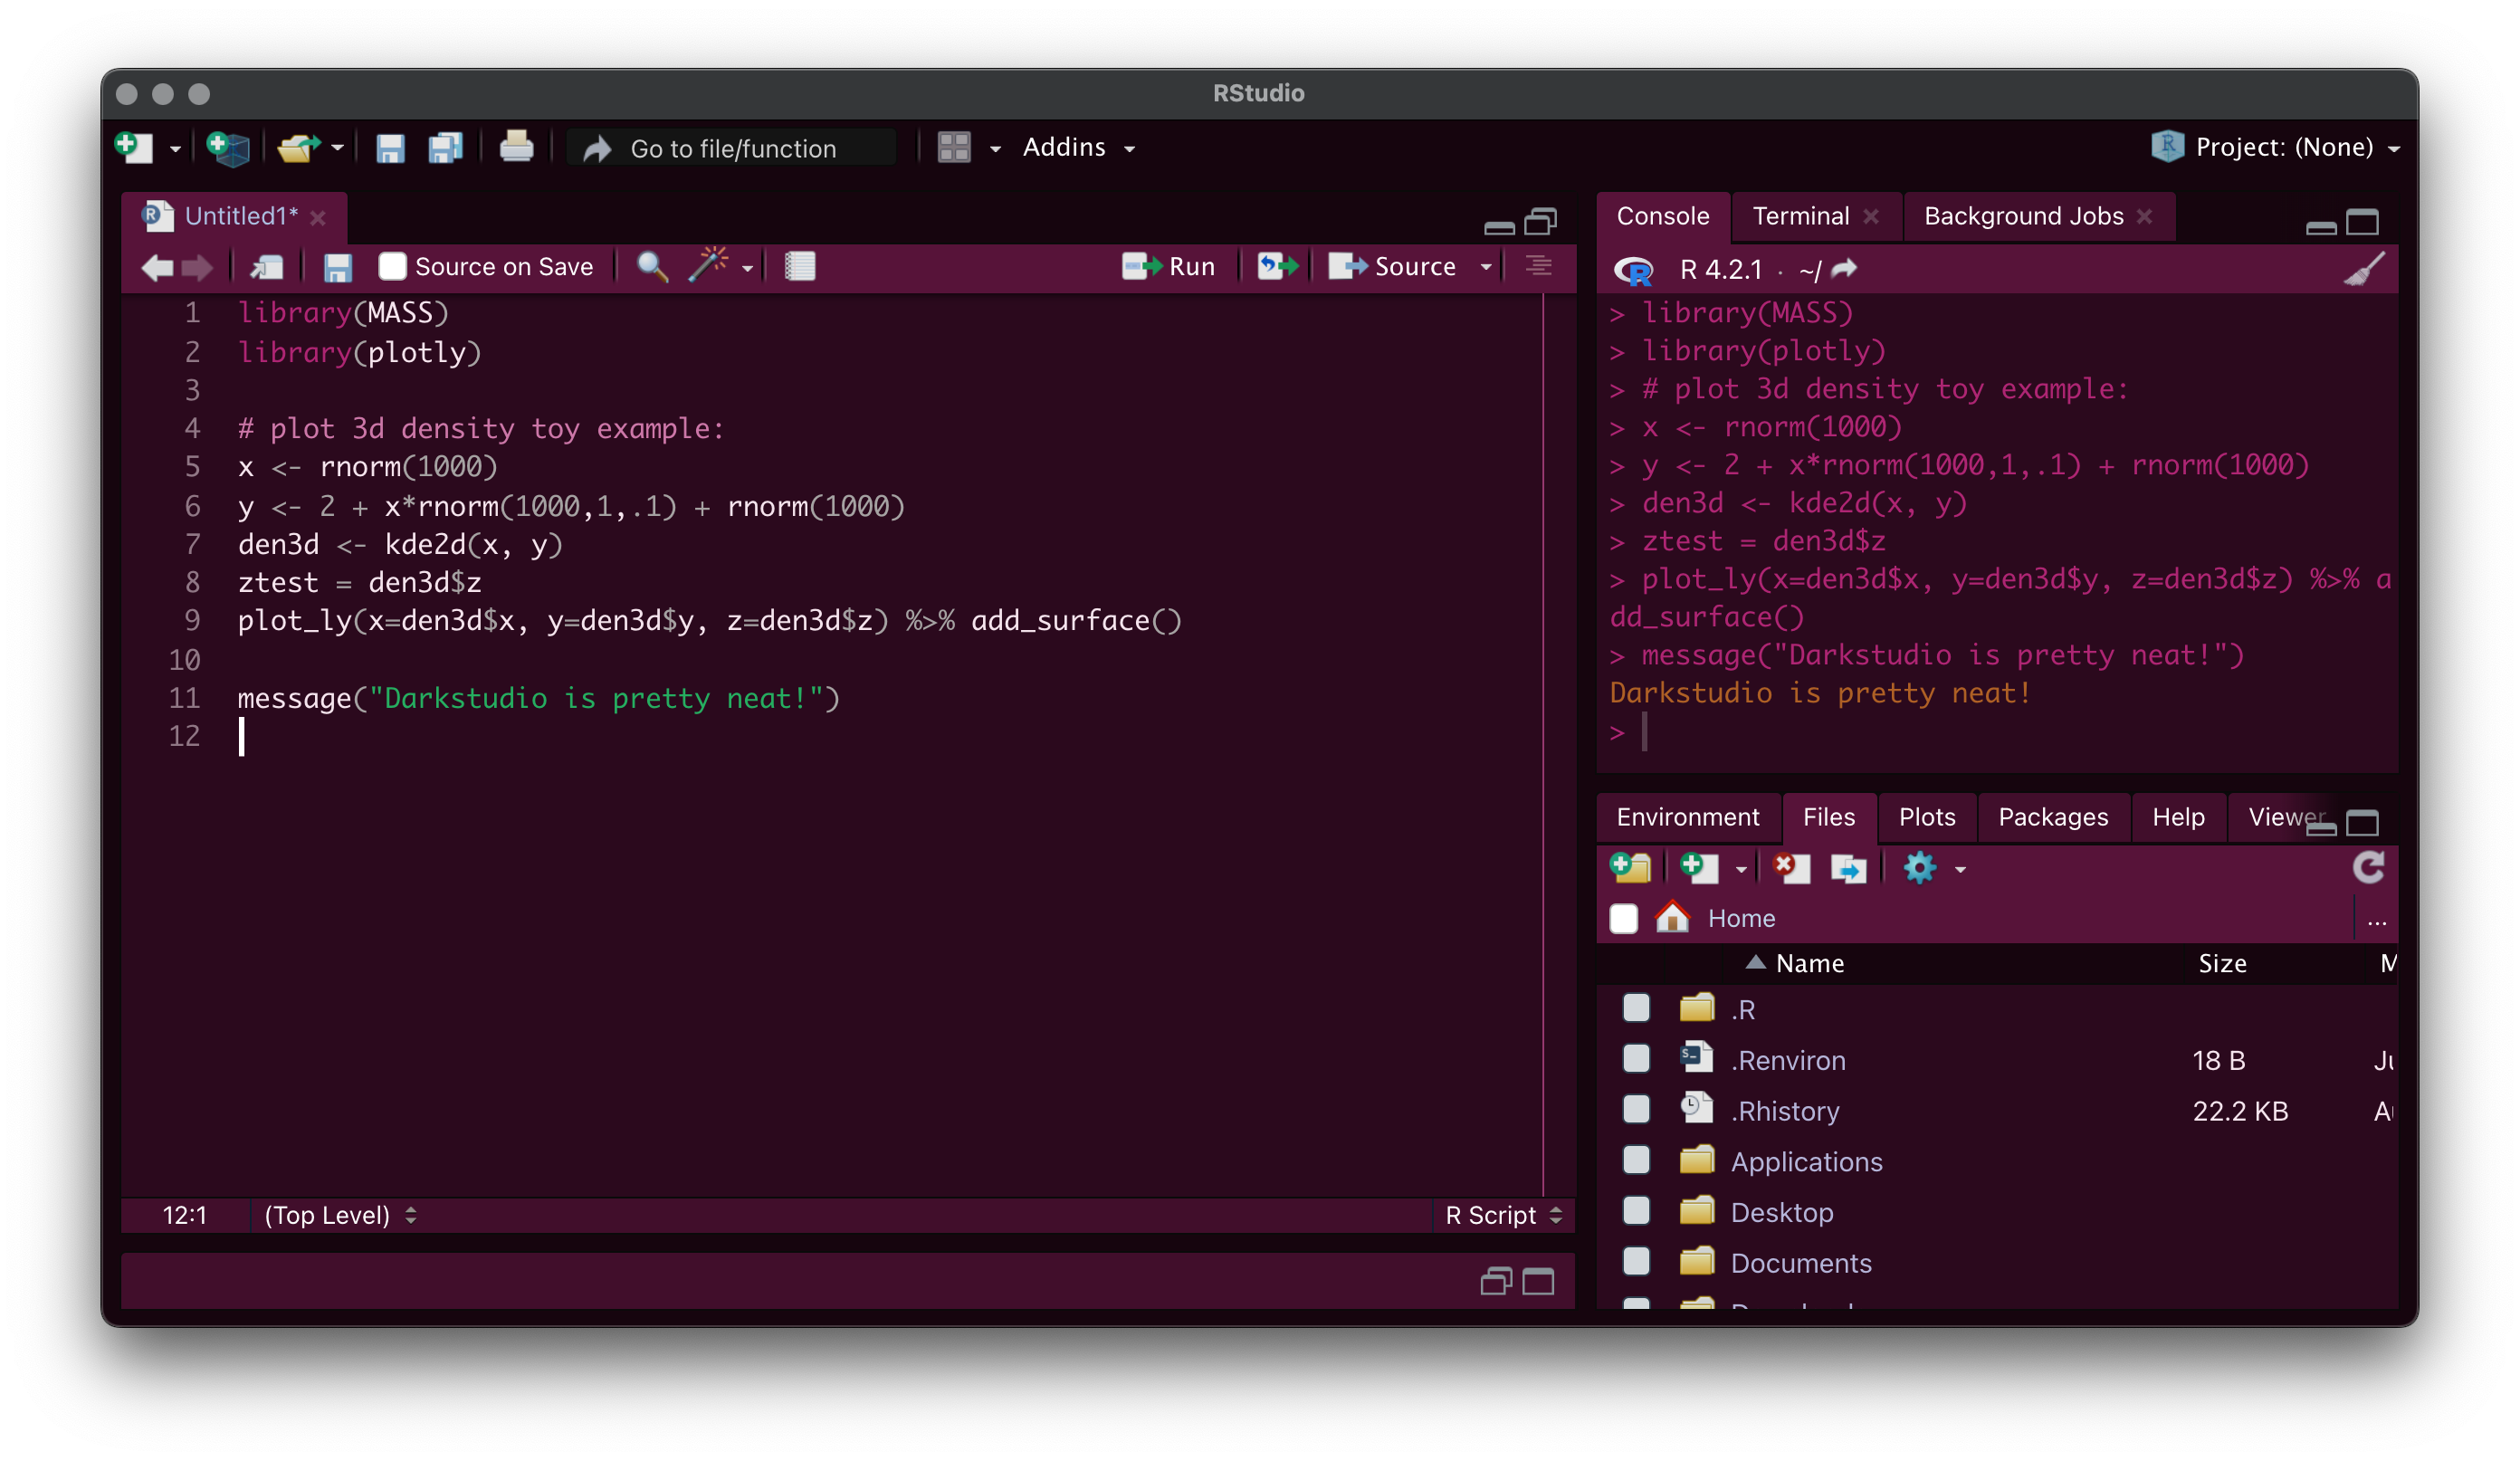Run the current line with Run button
2520x1461 pixels.
pos(1169,266)
